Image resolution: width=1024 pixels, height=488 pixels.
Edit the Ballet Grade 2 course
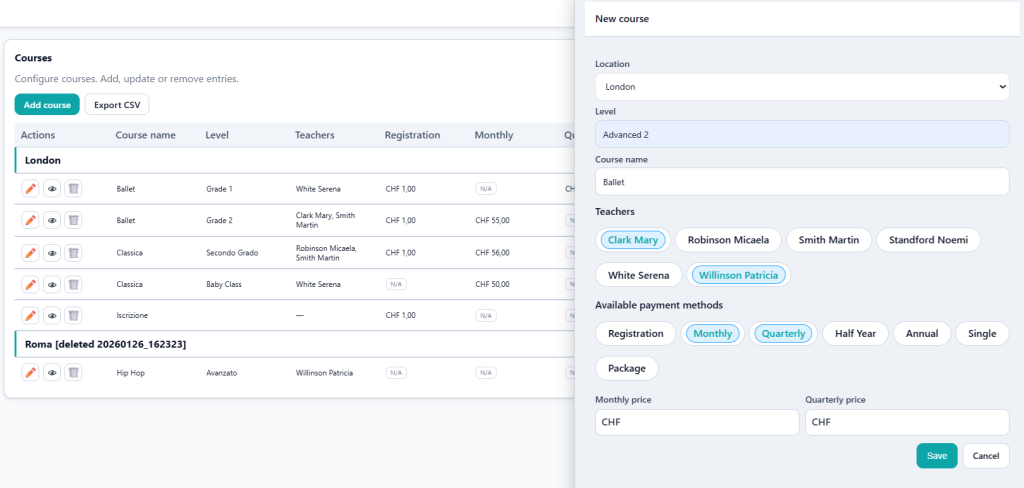coord(29,220)
